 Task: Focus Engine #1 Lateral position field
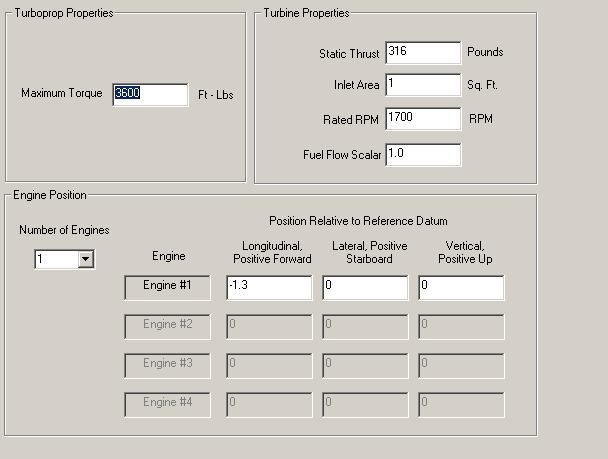coord(365,287)
